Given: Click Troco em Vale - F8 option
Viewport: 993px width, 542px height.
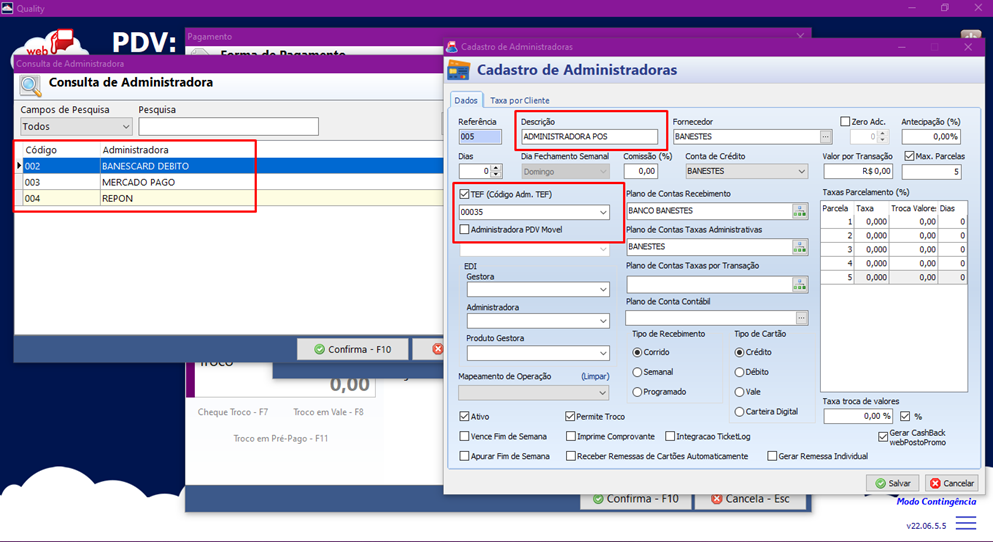Looking at the screenshot, I should [328, 412].
